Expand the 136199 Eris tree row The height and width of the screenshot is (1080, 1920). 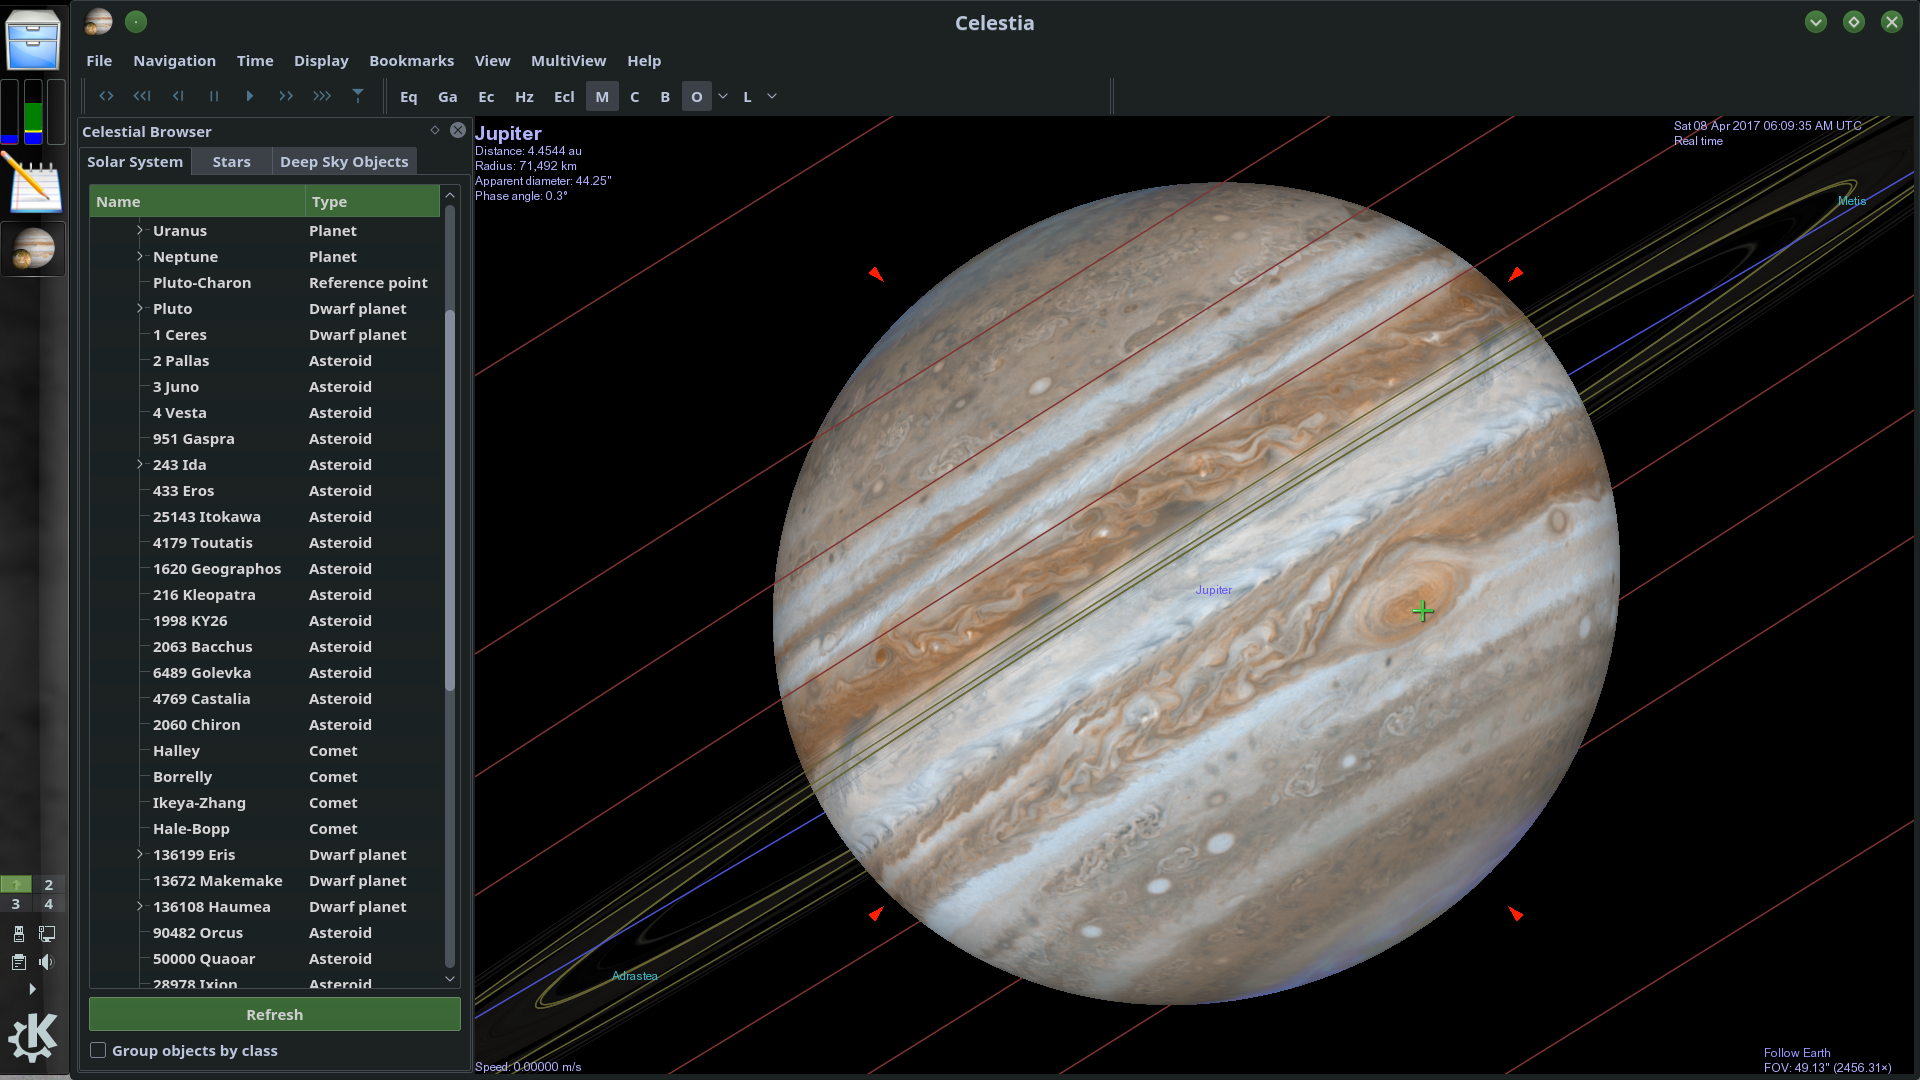[x=140, y=855]
